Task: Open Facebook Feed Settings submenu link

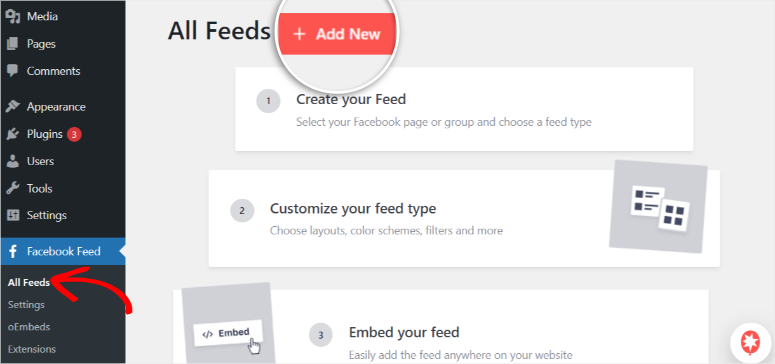Action: click(x=26, y=305)
